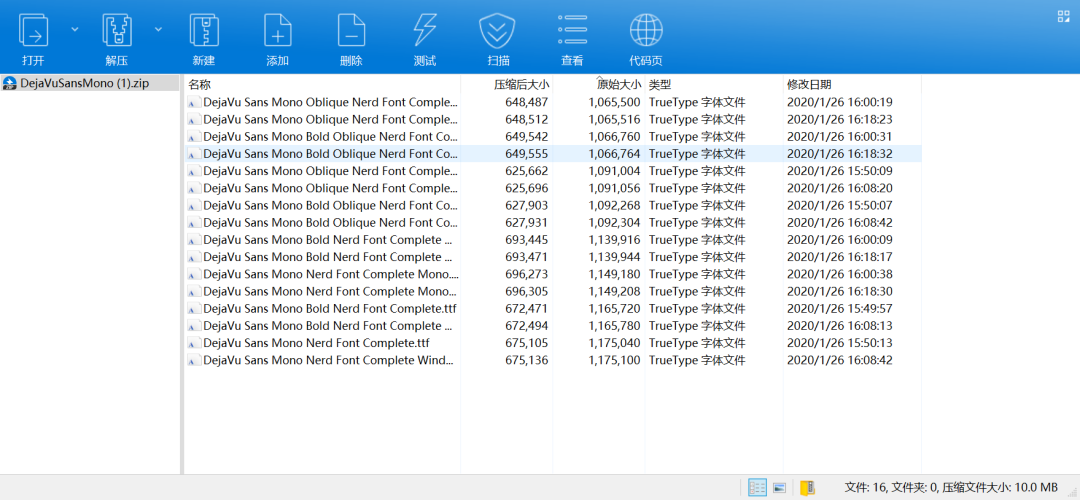This screenshot has width=1080, height=500.
Task: Click the 新建 (New archive) icon
Action: coord(204,30)
